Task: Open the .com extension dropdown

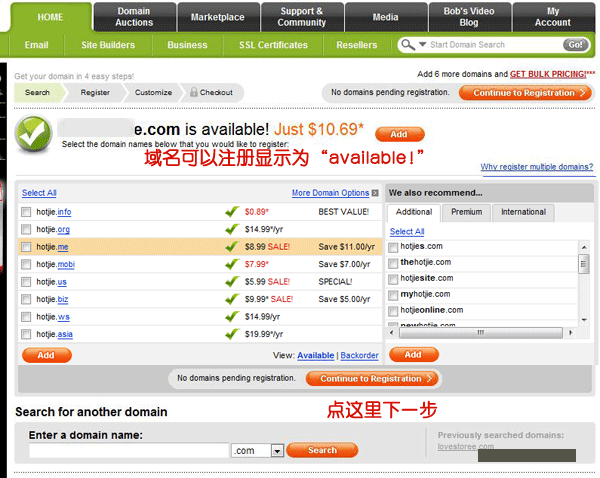Action: 277,451
